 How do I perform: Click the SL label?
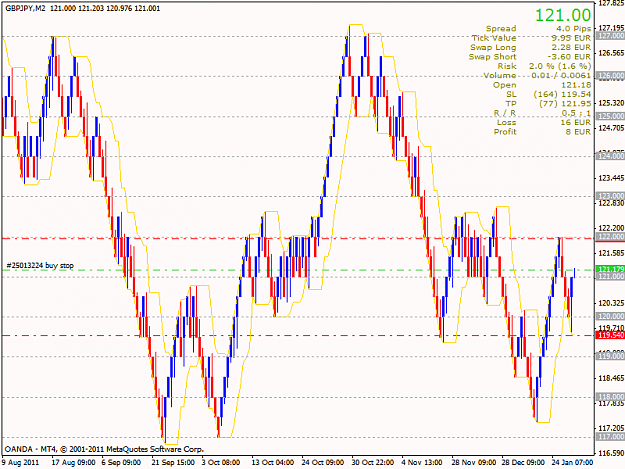click(x=511, y=94)
